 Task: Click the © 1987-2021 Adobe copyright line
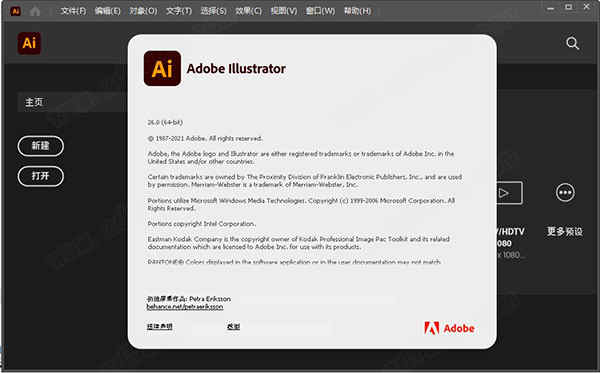[x=205, y=138]
